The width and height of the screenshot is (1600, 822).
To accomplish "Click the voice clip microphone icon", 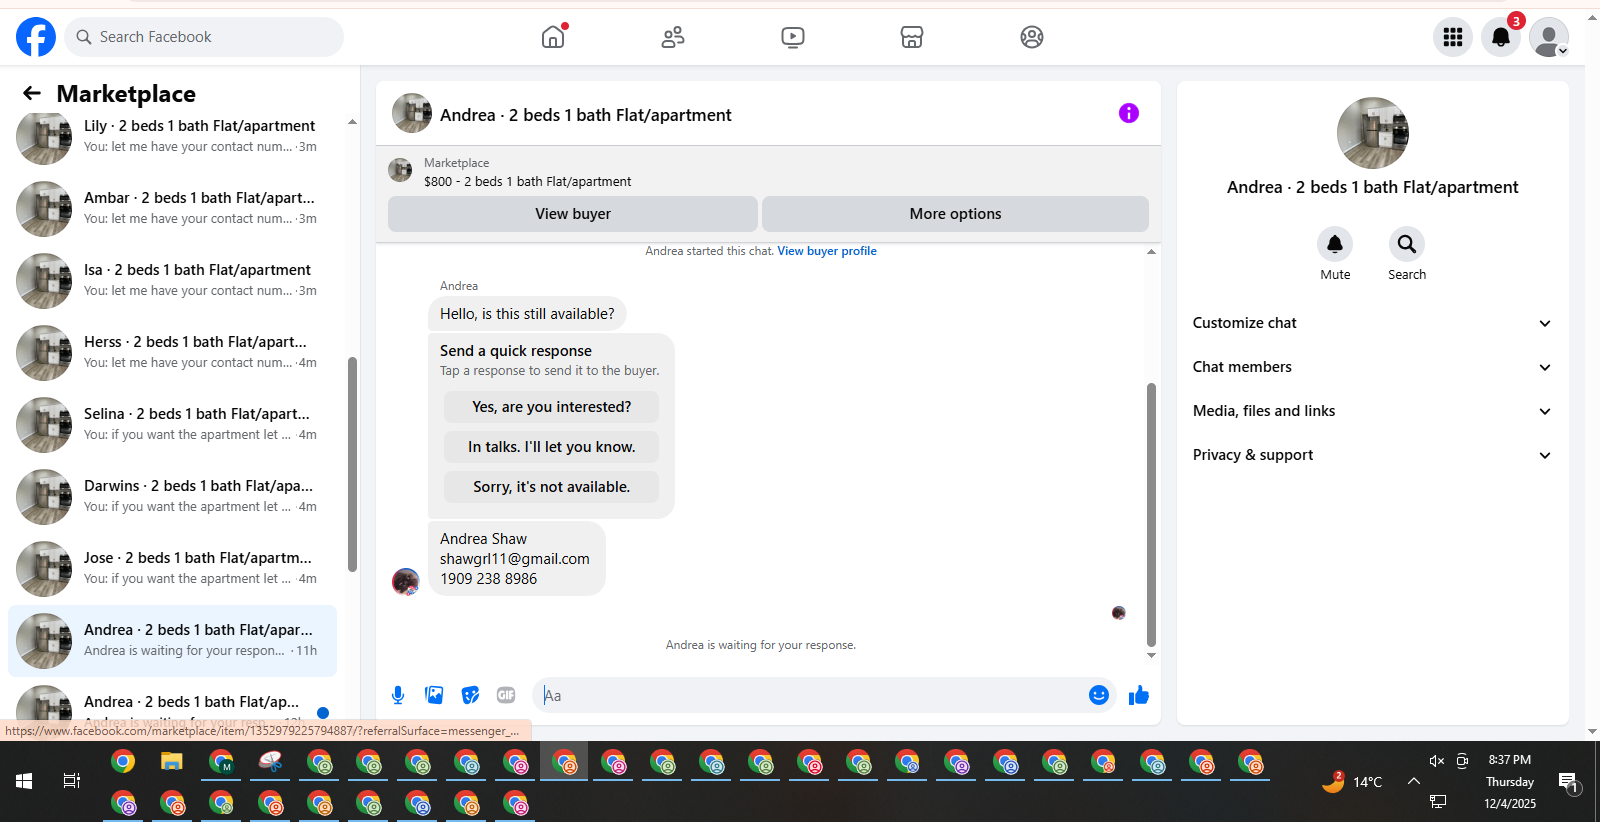I will point(398,695).
